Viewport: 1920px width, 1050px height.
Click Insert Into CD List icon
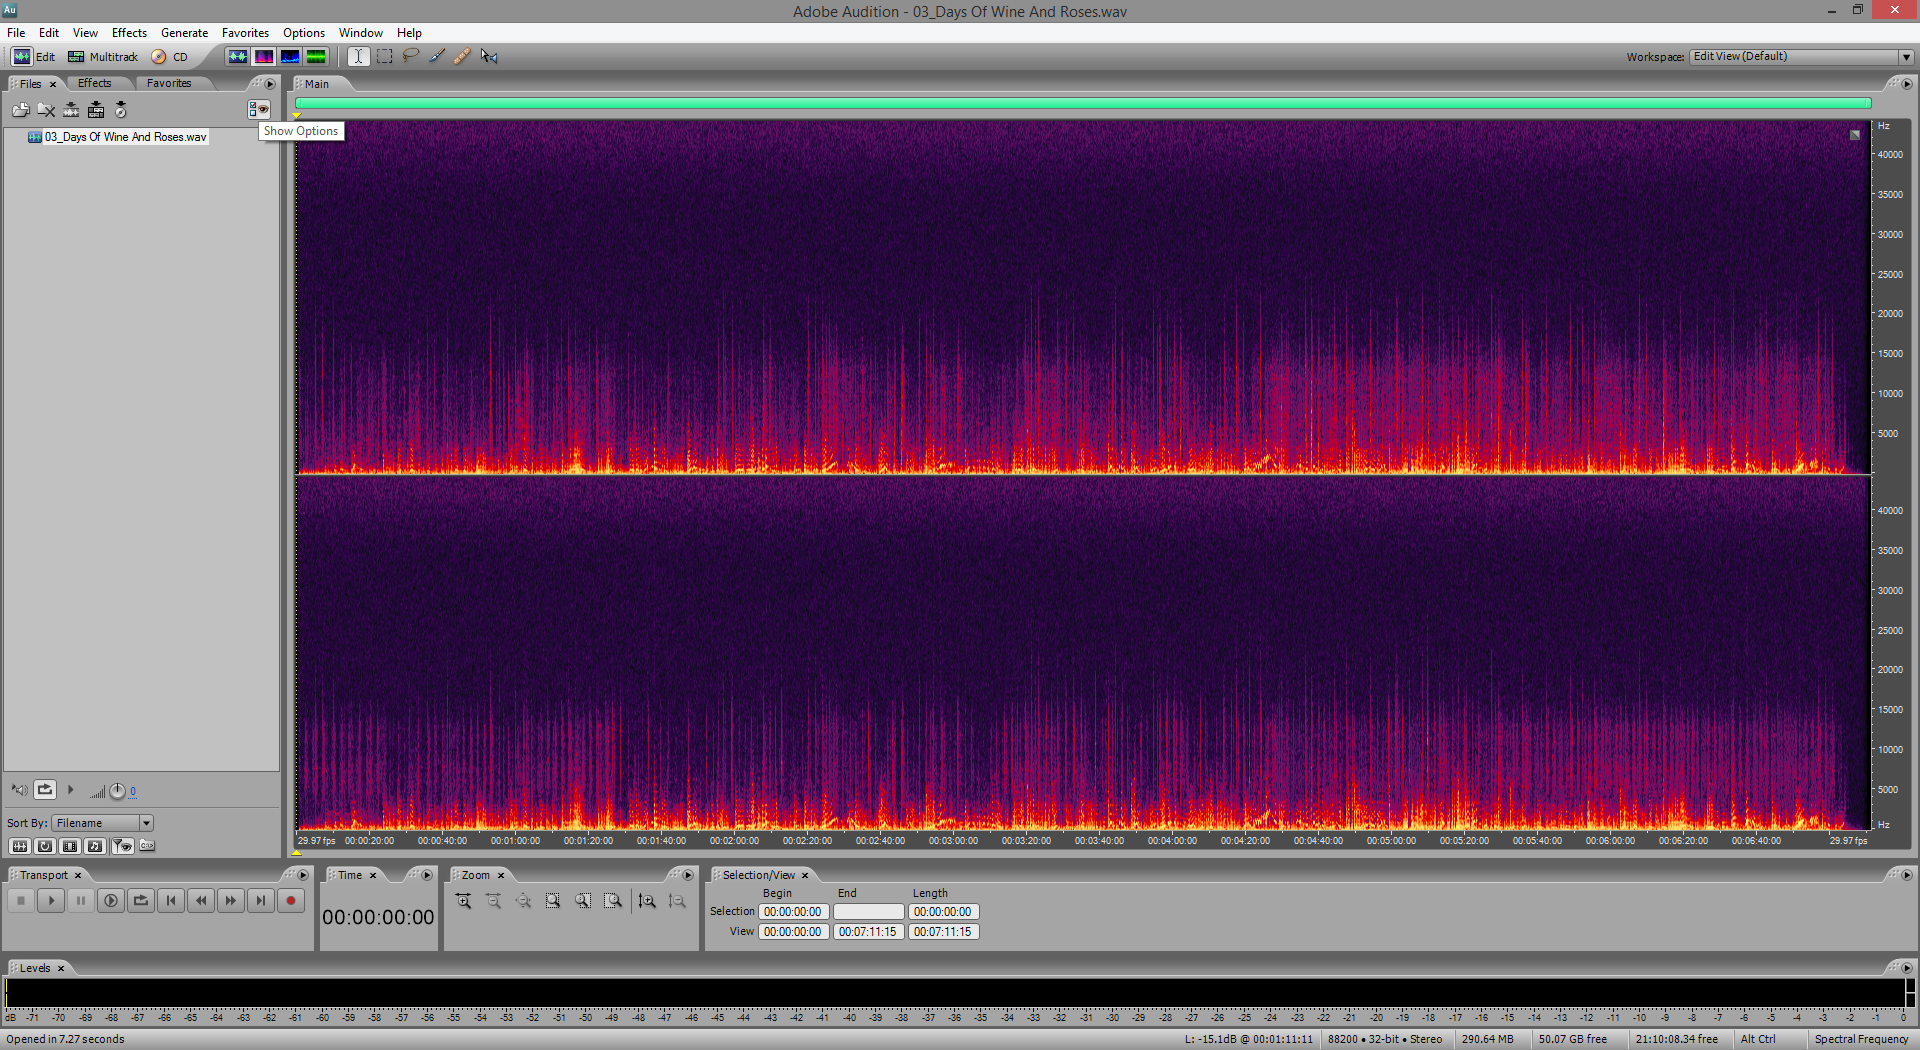tap(121, 110)
